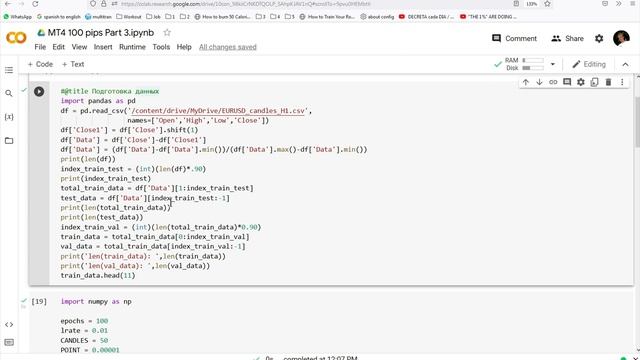This screenshot has width=640, height=360.
Task: Click the notebook title MT4 100 pips Part 3.ipynb
Action: 101,33
